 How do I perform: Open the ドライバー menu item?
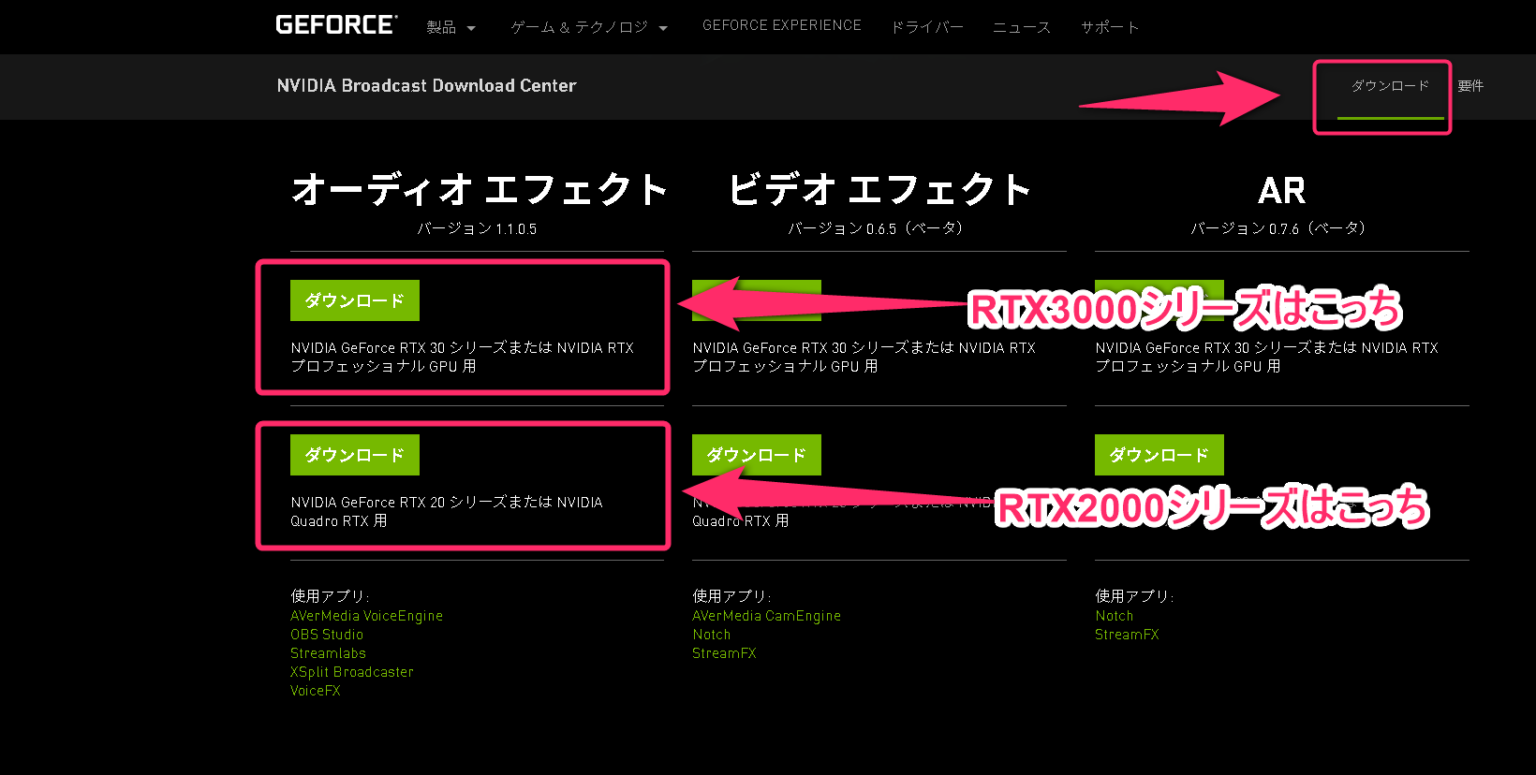927,27
